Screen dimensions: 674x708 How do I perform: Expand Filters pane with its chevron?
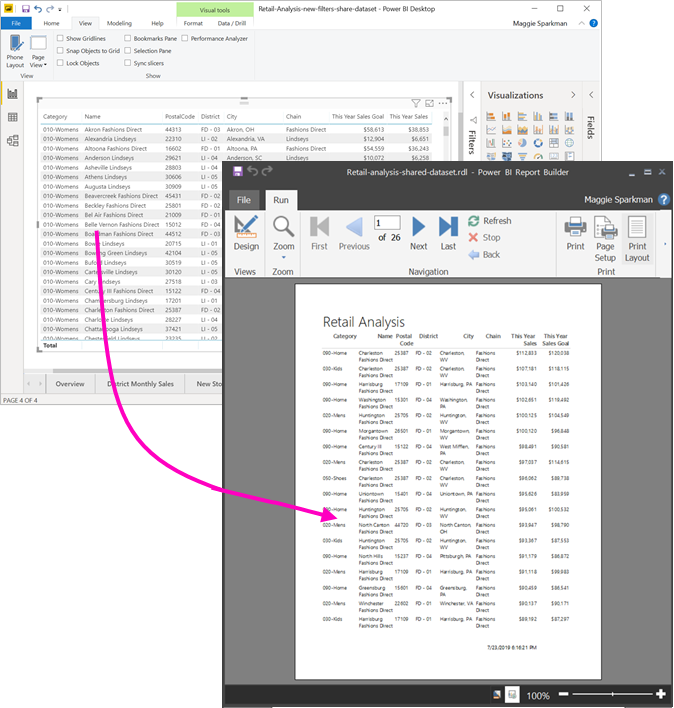pyautogui.click(x=472, y=95)
